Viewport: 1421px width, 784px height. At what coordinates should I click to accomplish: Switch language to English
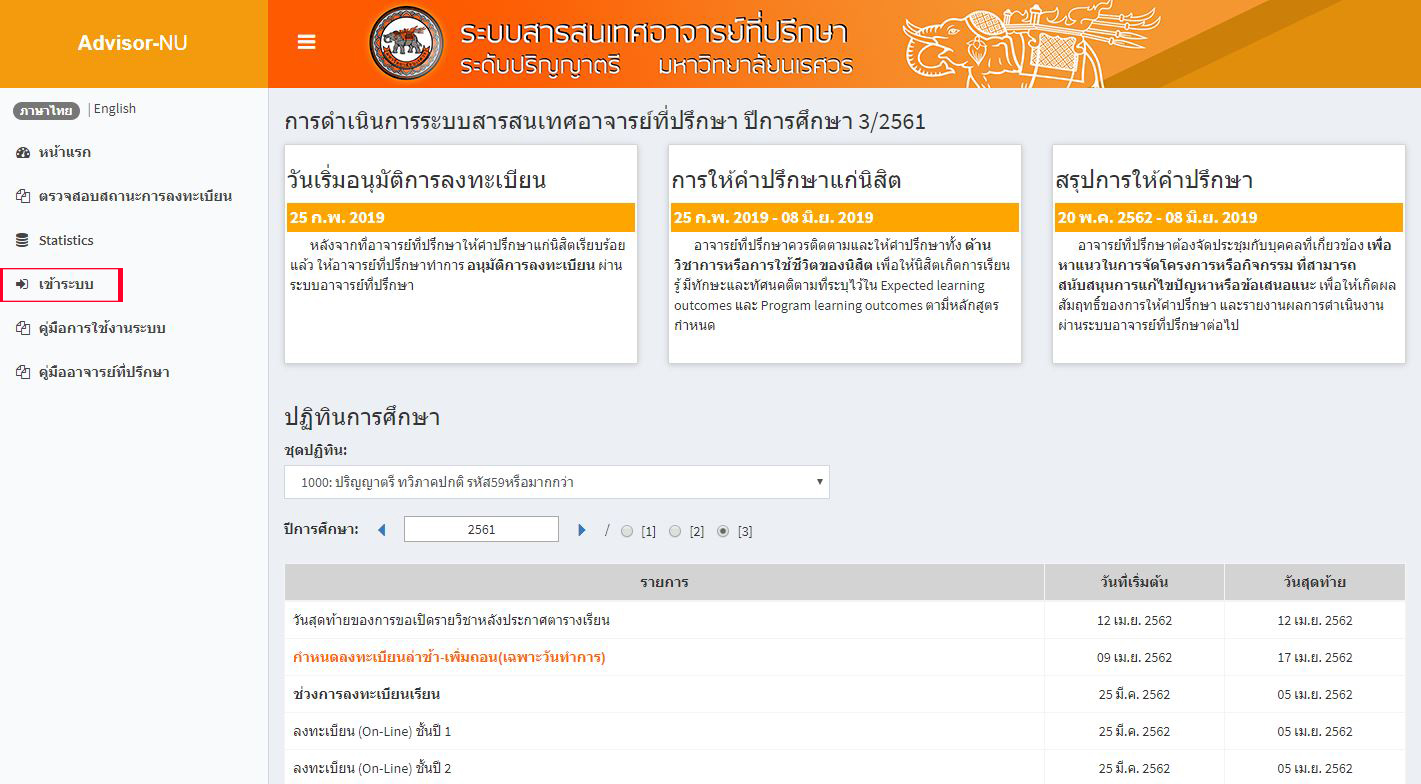115,109
